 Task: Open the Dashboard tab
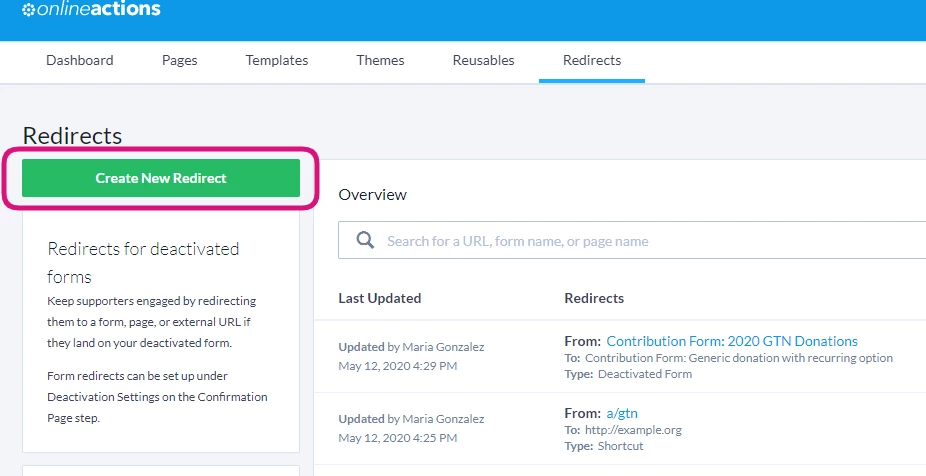(x=80, y=60)
